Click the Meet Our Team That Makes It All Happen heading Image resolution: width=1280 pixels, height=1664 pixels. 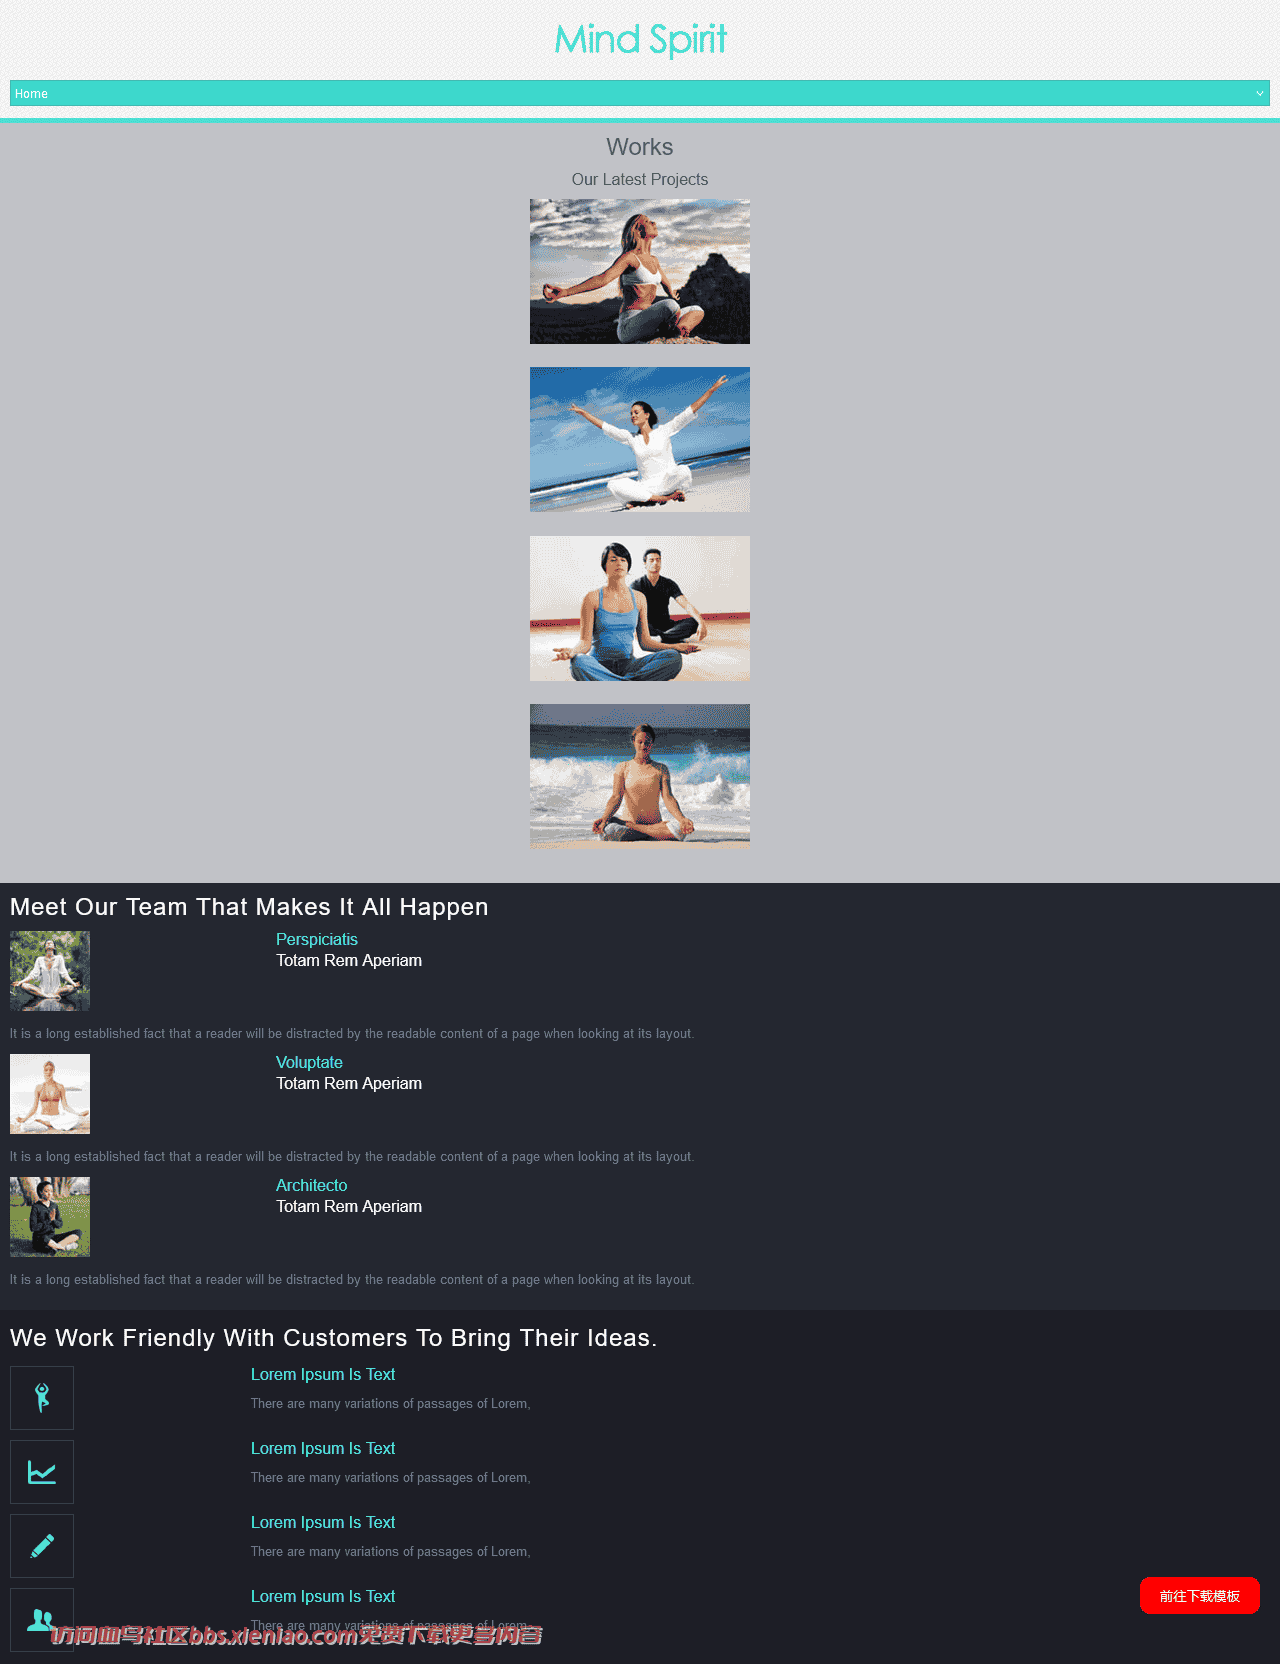(249, 907)
